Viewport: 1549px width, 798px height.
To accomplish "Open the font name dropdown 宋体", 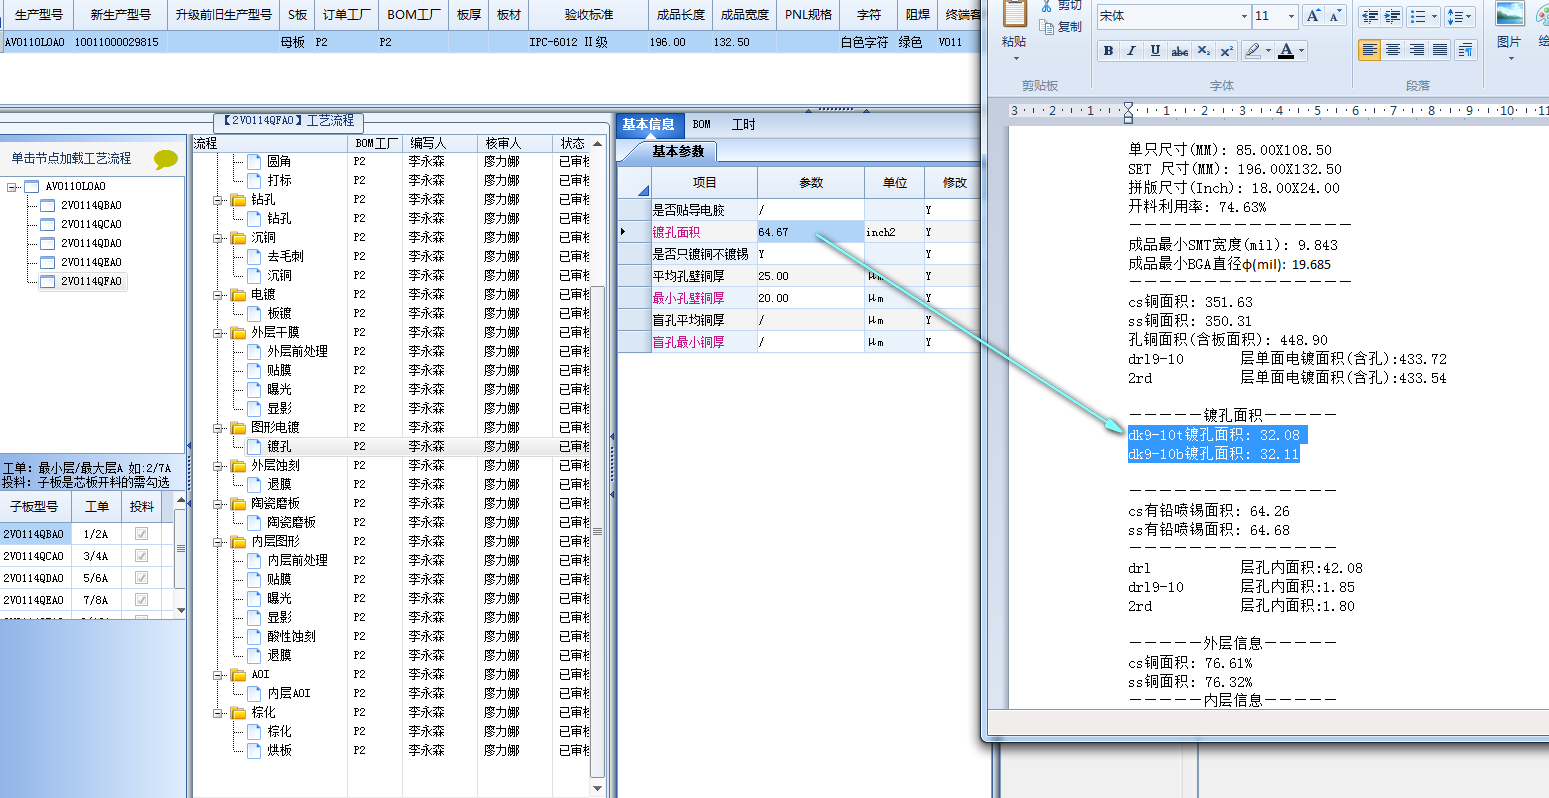I will click(x=1244, y=16).
